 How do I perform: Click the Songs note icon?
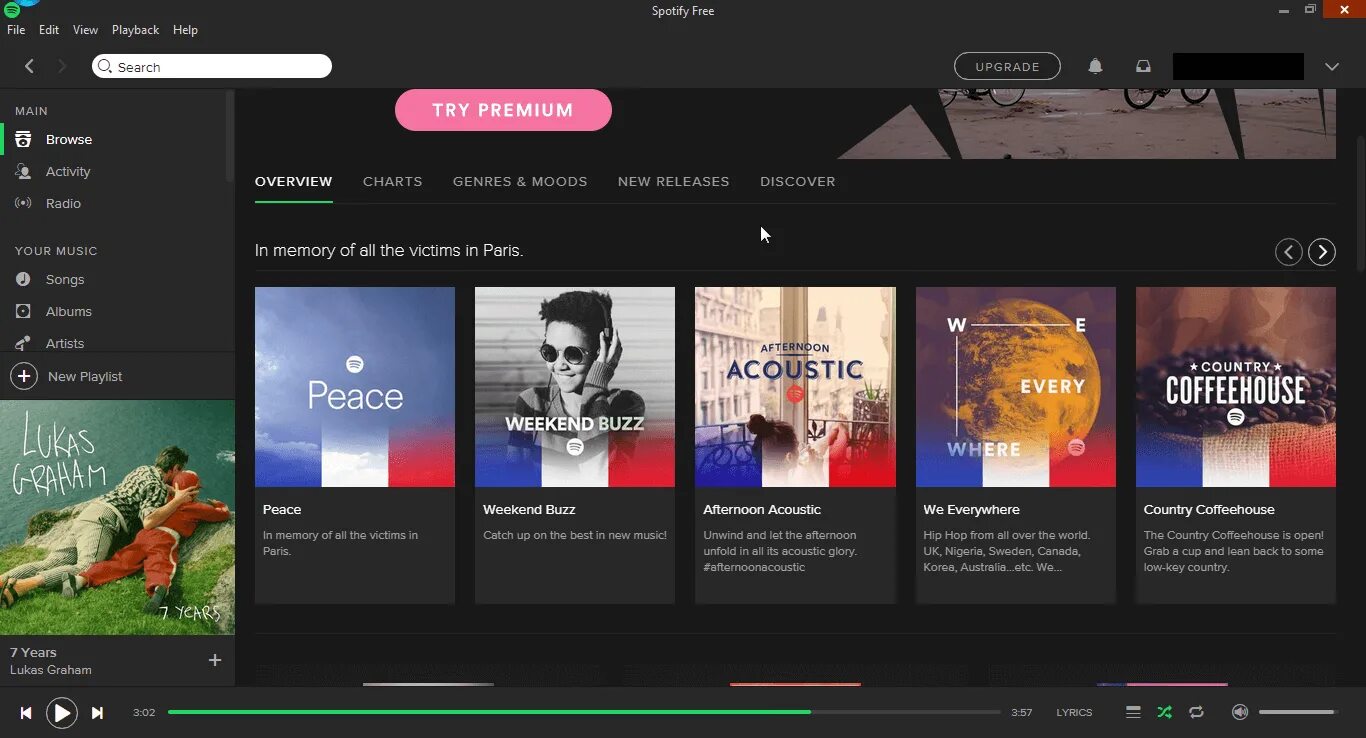coord(23,280)
